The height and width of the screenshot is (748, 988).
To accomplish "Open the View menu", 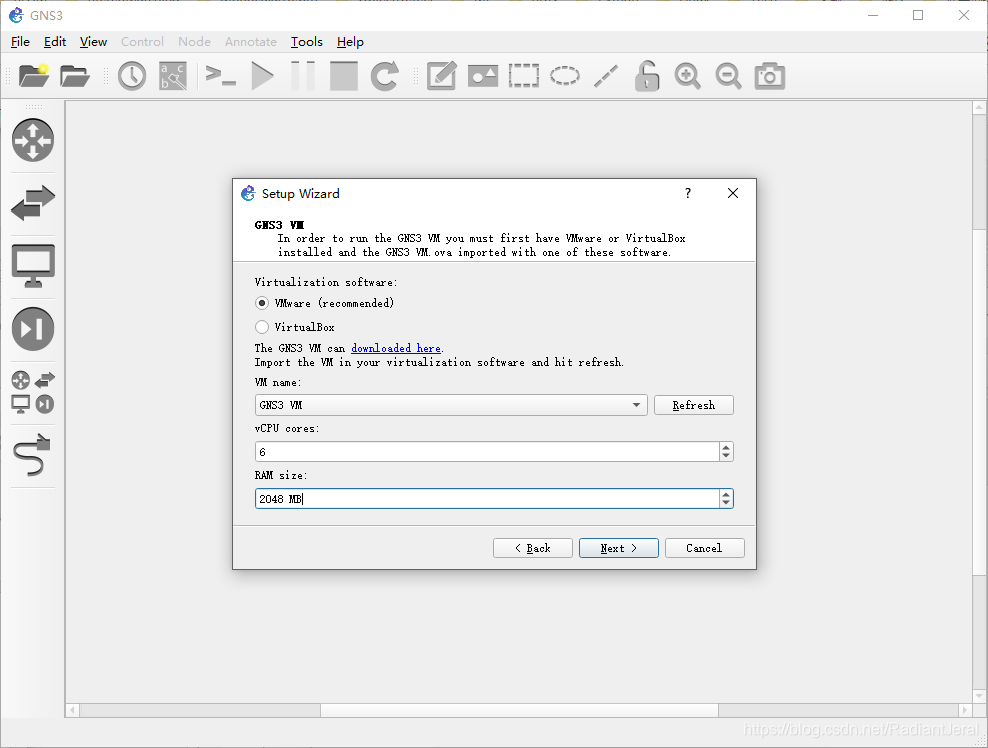I will (x=93, y=42).
